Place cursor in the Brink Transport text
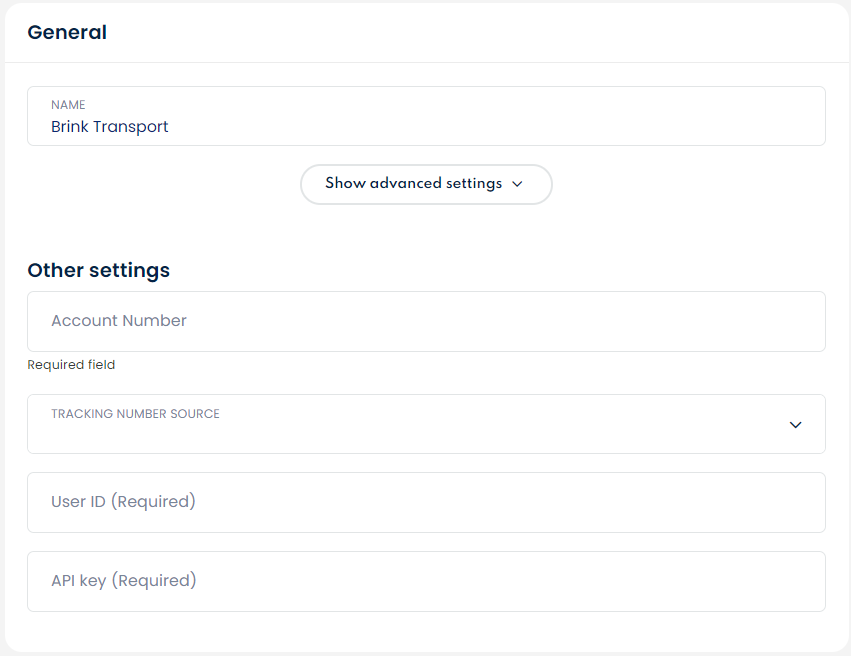This screenshot has width=851, height=656. click(110, 127)
